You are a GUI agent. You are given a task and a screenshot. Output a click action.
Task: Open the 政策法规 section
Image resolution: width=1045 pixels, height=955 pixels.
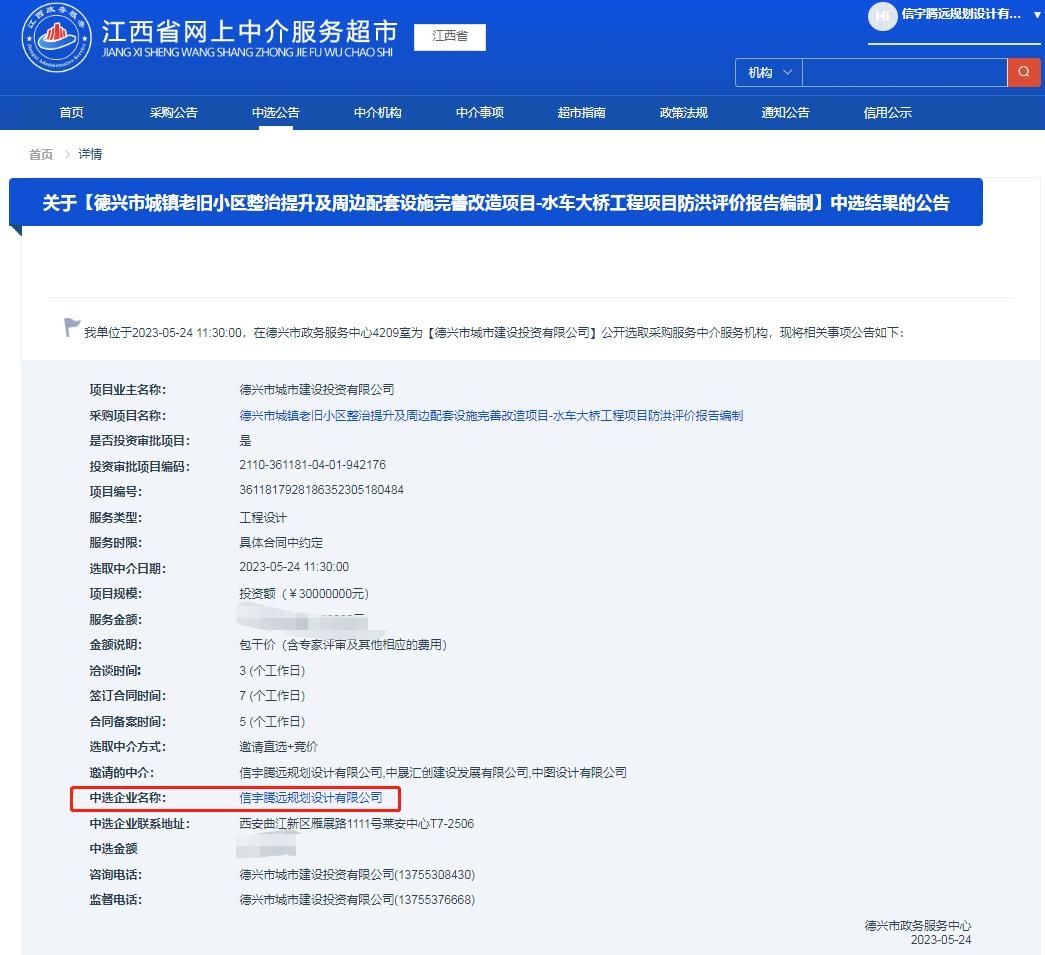683,113
